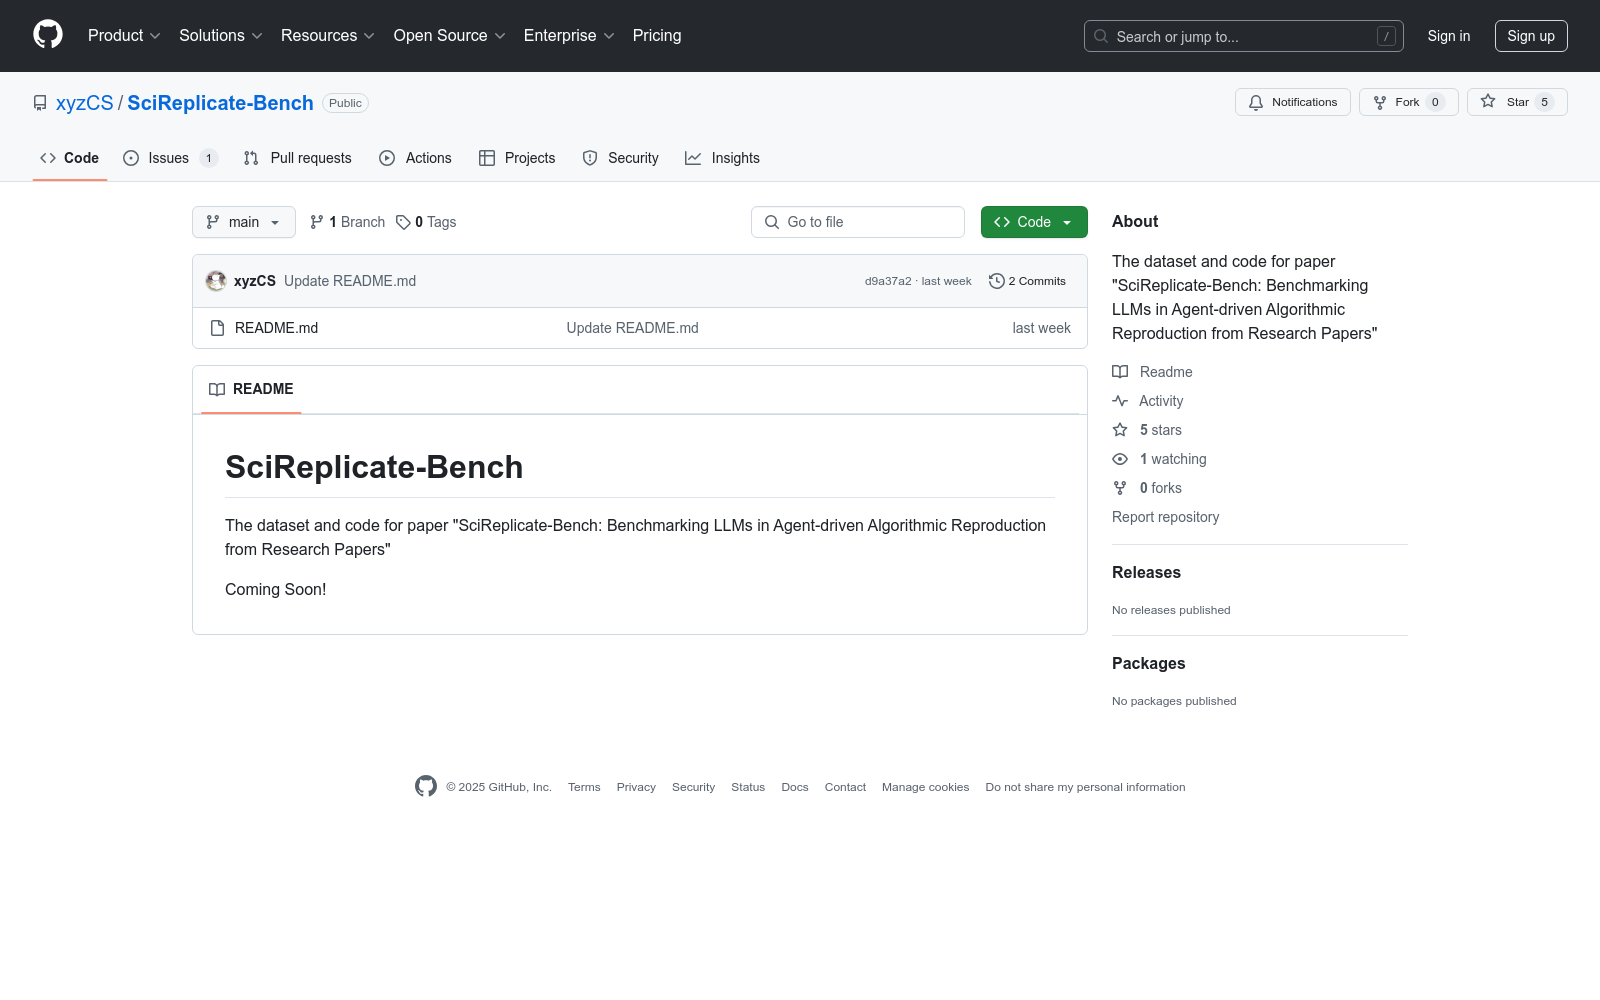Open the SciReplicate-Bench repository link
This screenshot has width=1600, height=1000.
tap(220, 103)
